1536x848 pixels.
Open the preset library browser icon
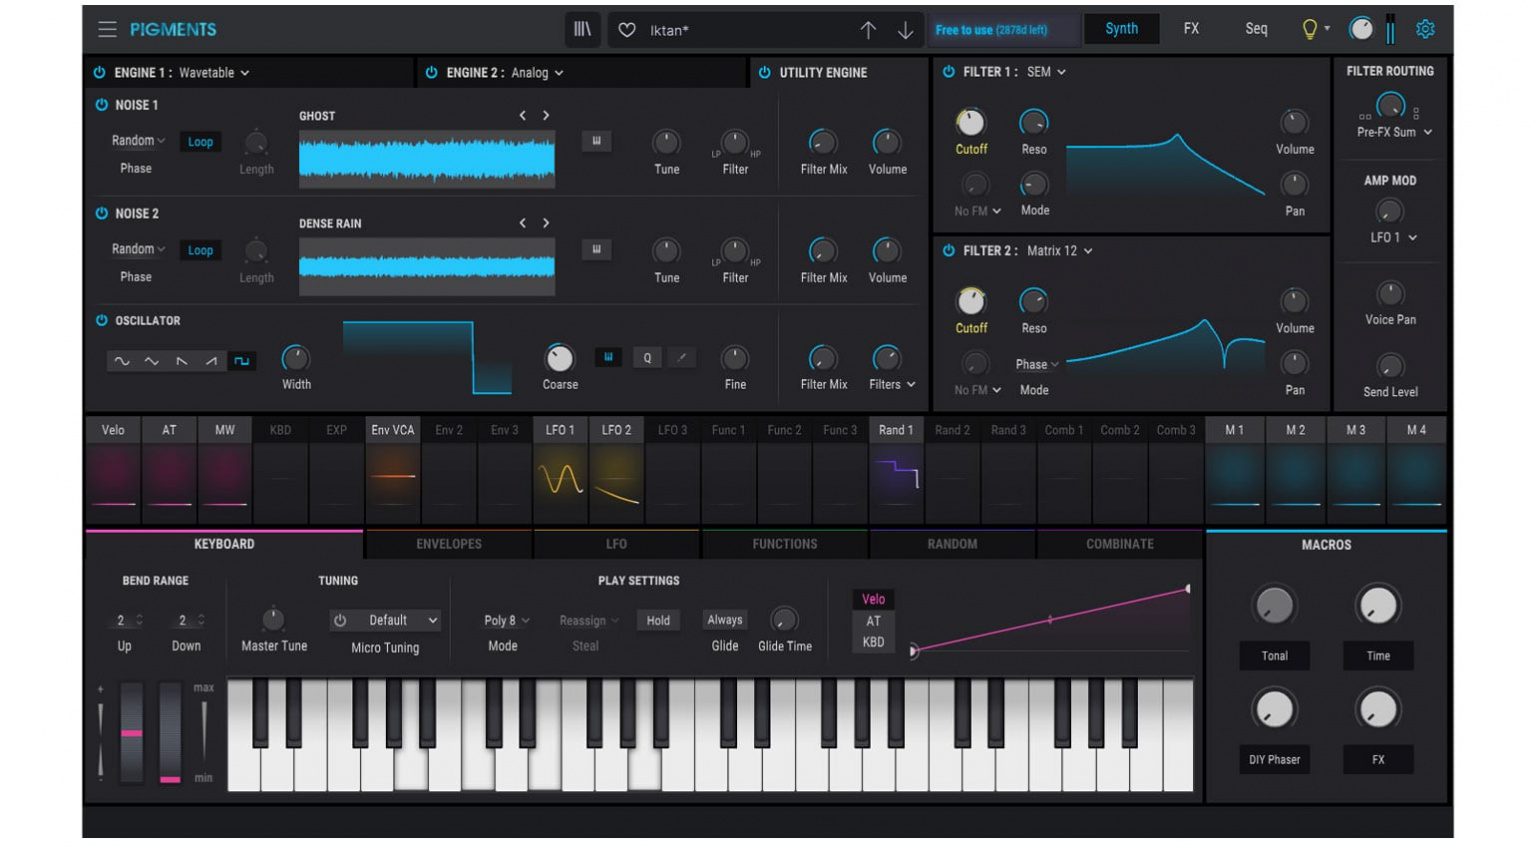coord(582,30)
